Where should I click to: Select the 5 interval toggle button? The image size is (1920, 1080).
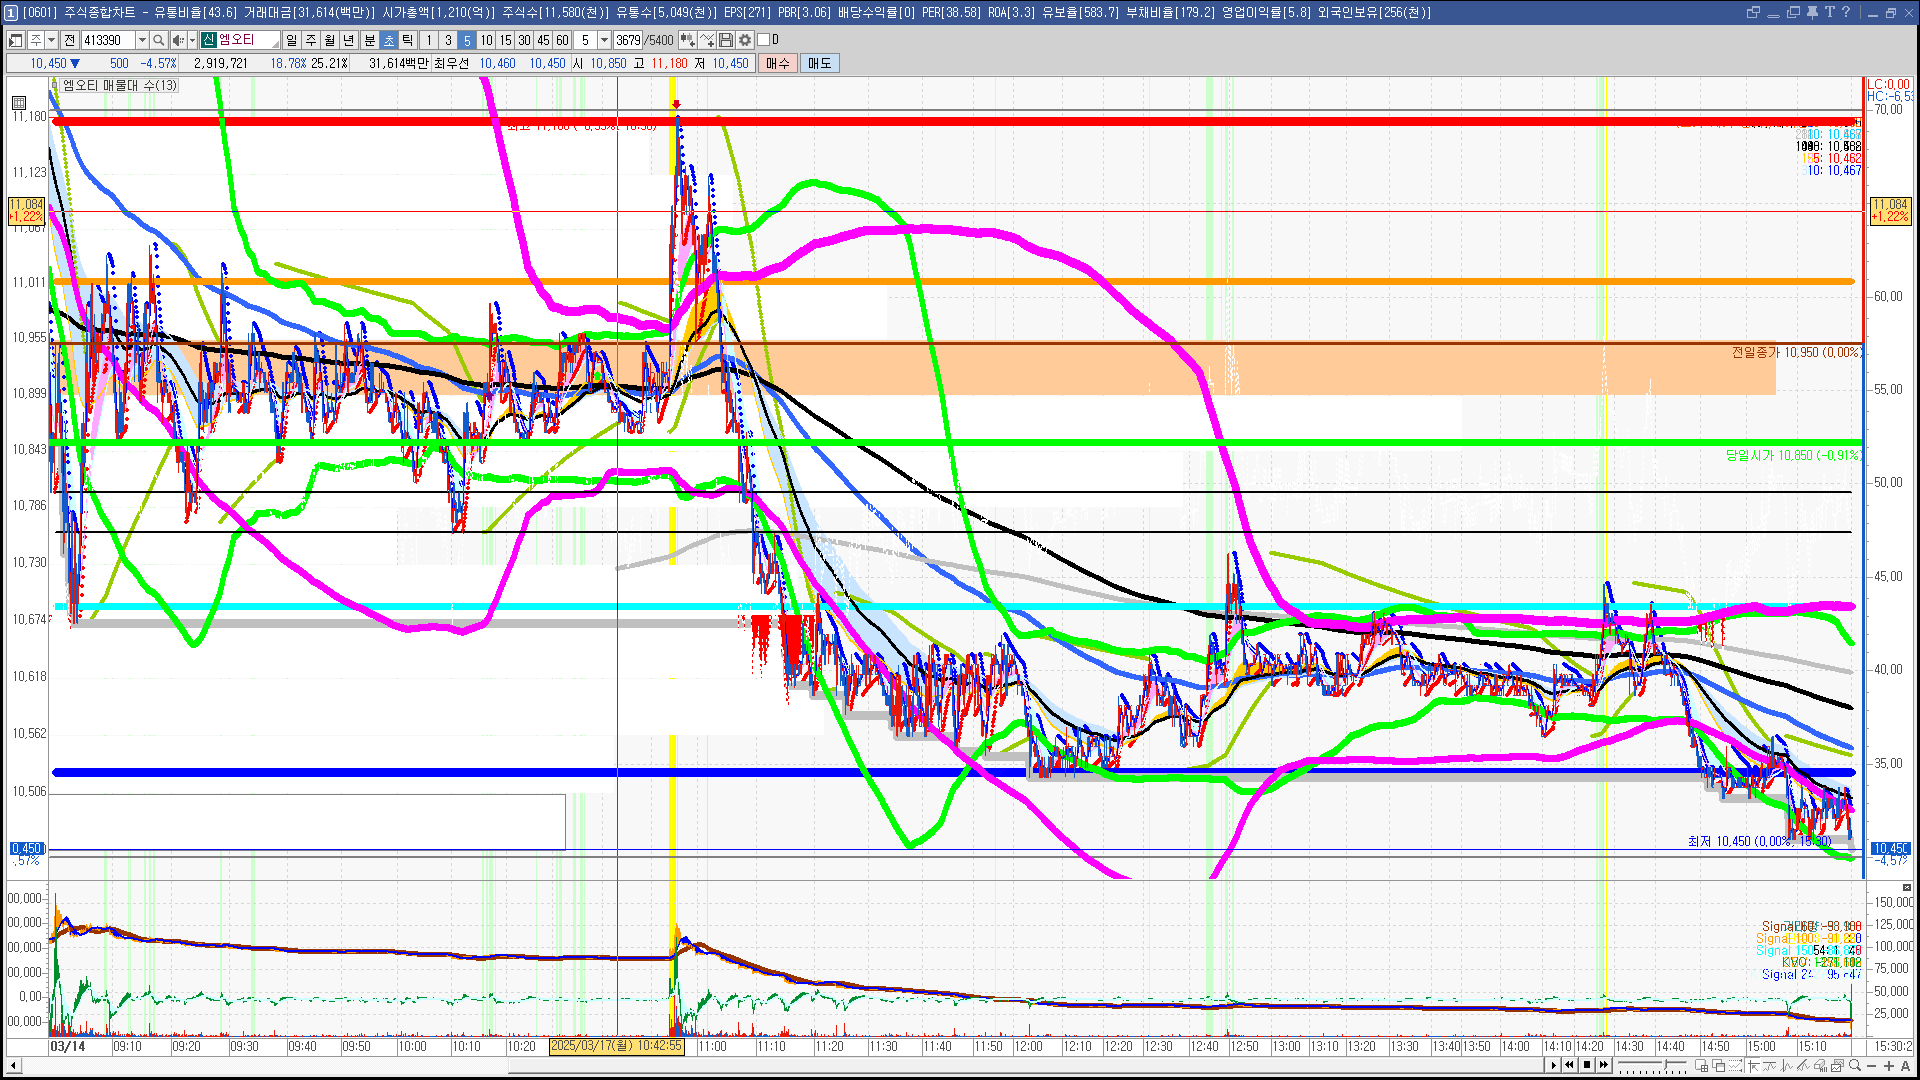pos(467,40)
